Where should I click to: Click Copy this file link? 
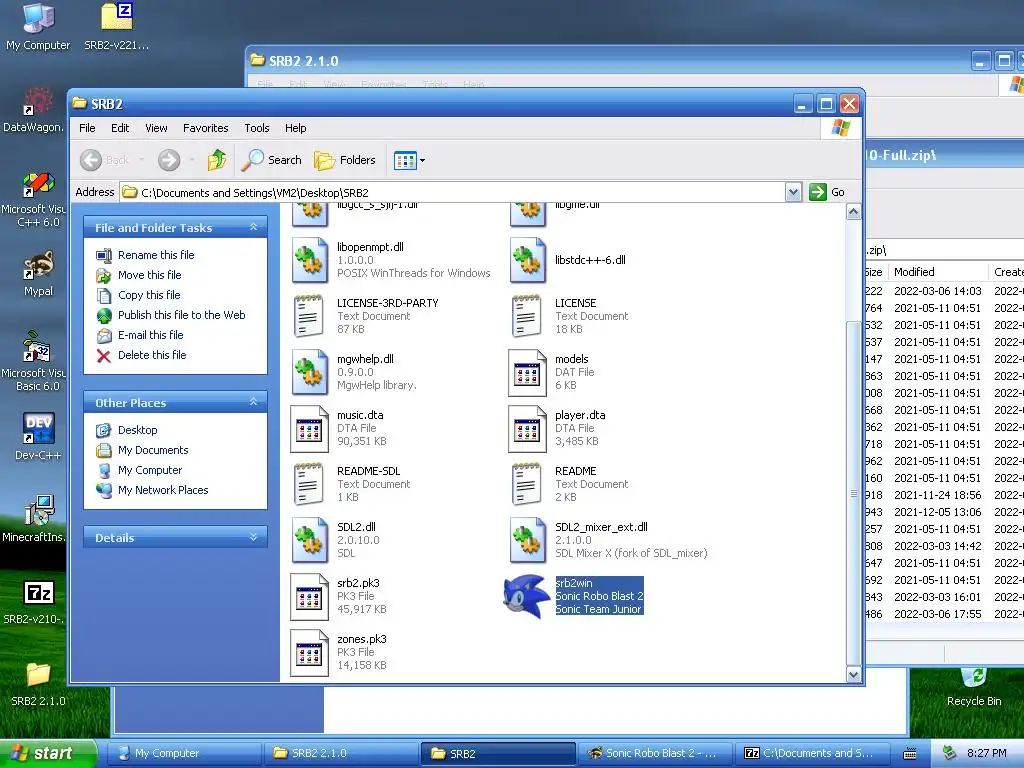149,295
